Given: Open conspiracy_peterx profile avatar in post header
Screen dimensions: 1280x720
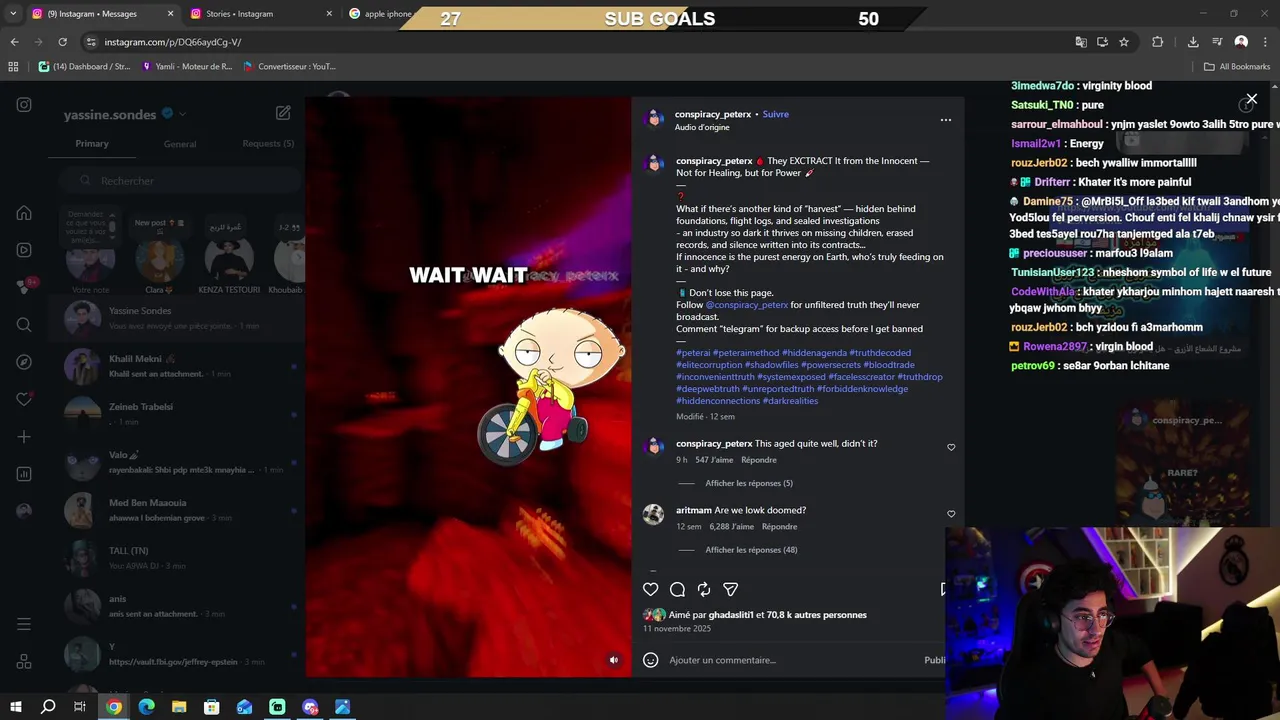Looking at the screenshot, I should point(654,120).
